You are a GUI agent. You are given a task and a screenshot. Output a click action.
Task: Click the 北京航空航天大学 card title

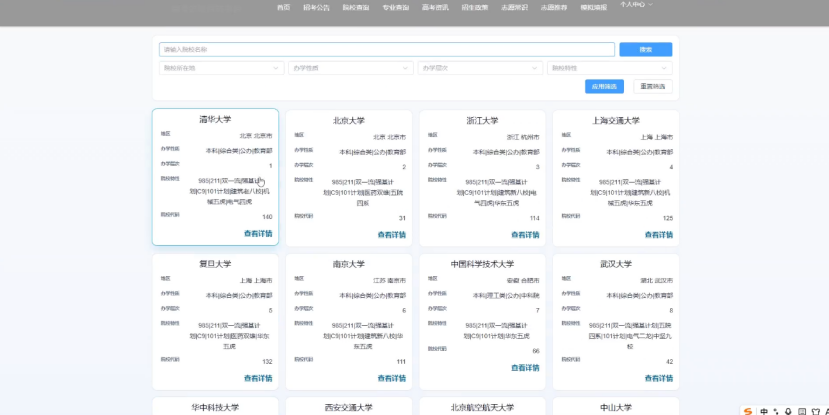pos(482,408)
